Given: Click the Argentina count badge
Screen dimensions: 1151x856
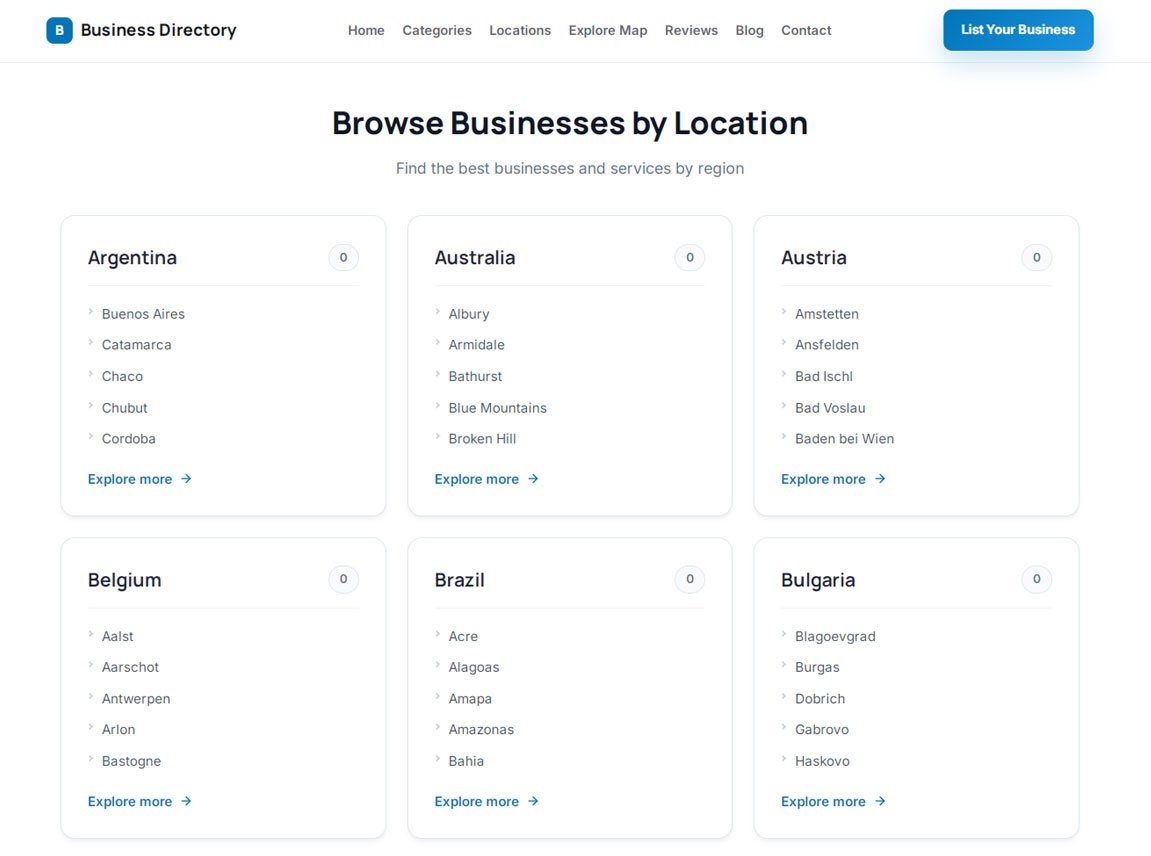Looking at the screenshot, I should 344,258.
